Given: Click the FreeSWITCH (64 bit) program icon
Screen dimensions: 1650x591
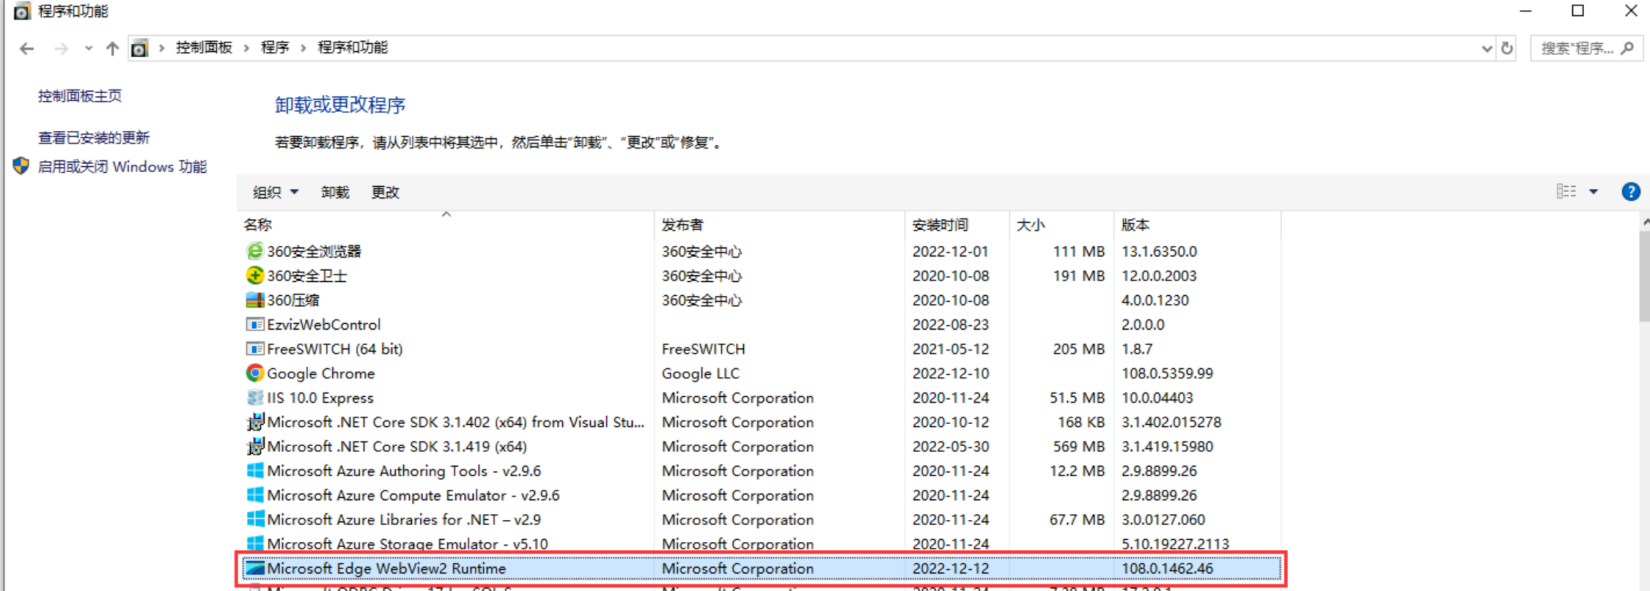Looking at the screenshot, I should tap(255, 349).
